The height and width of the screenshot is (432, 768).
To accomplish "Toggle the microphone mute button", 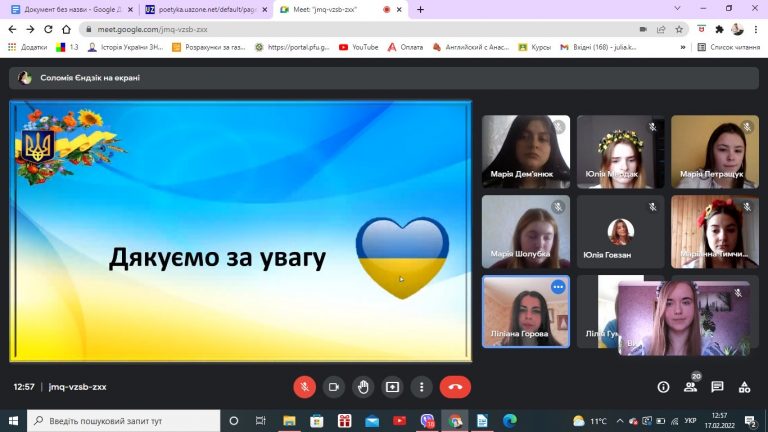I will [304, 387].
